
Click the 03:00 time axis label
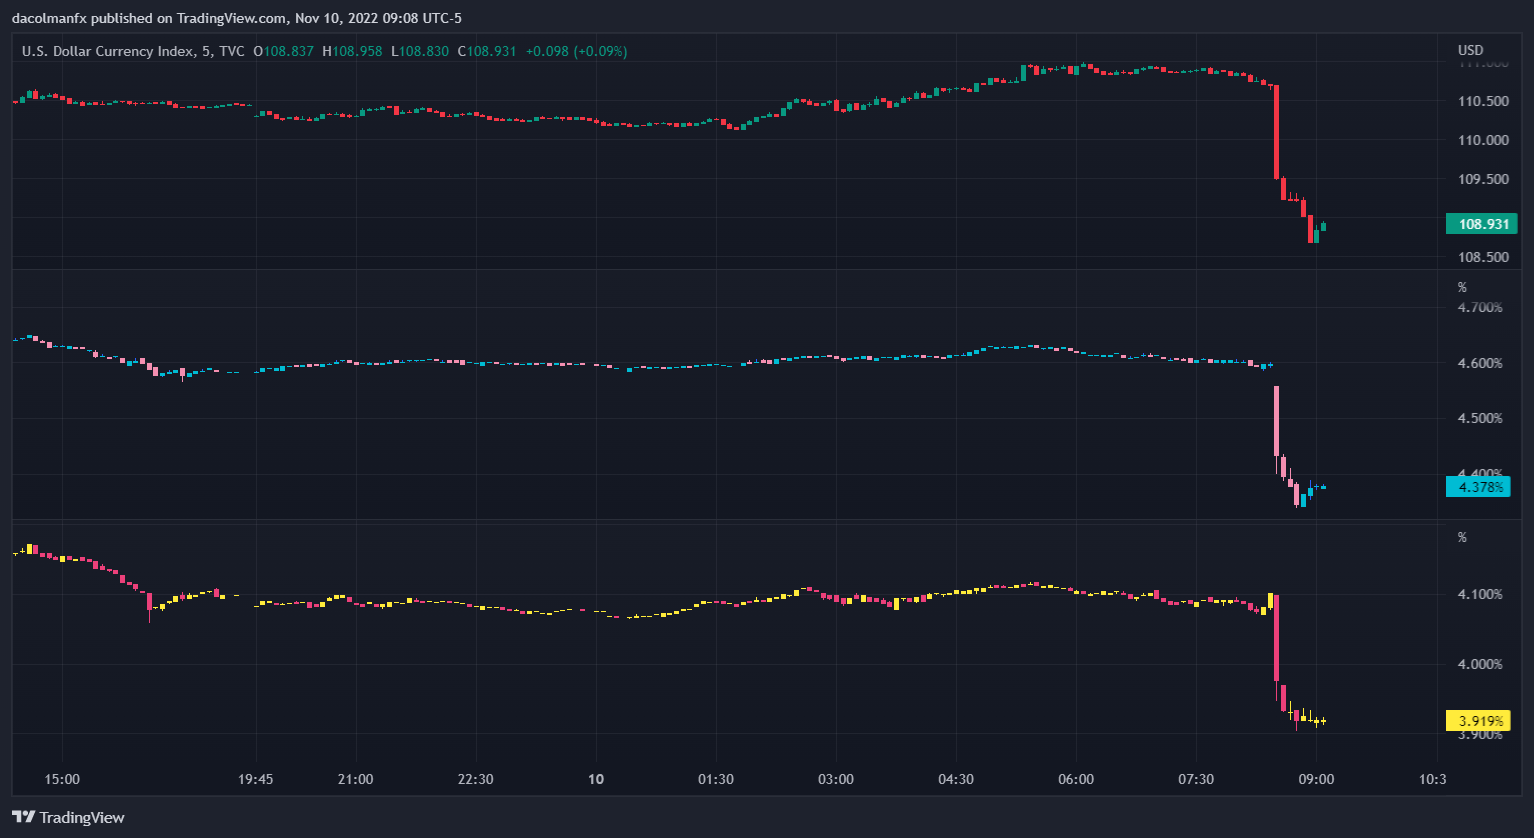coord(836,779)
